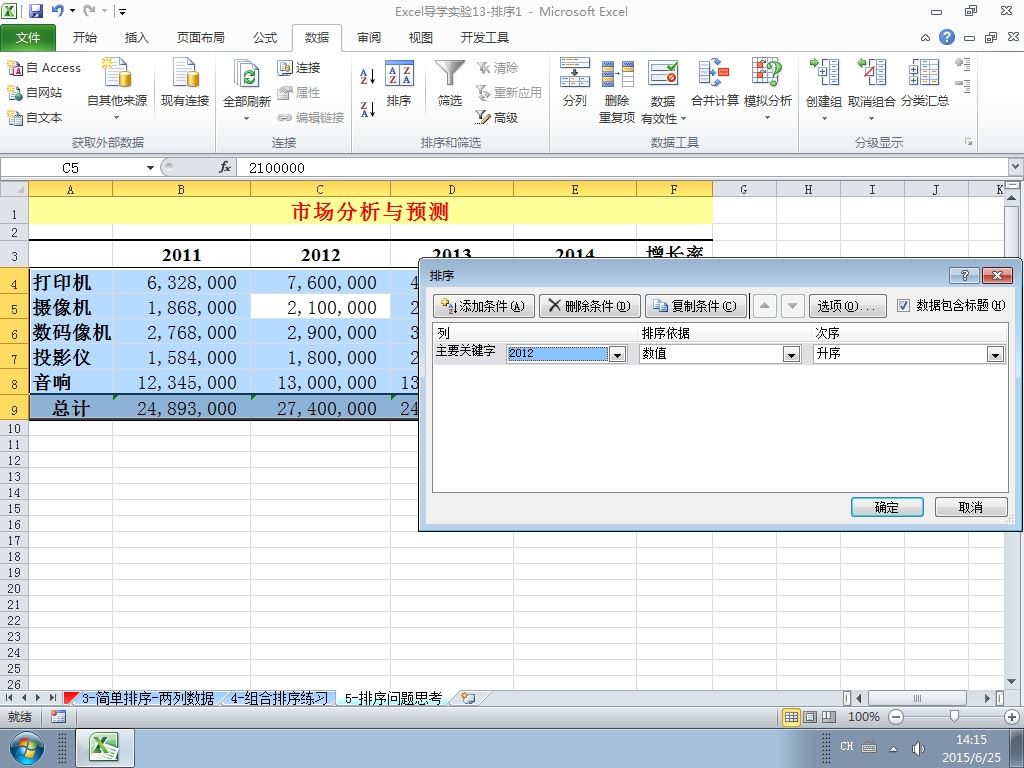Open the File (文件) tab
The width and height of the screenshot is (1024, 768).
click(x=28, y=37)
